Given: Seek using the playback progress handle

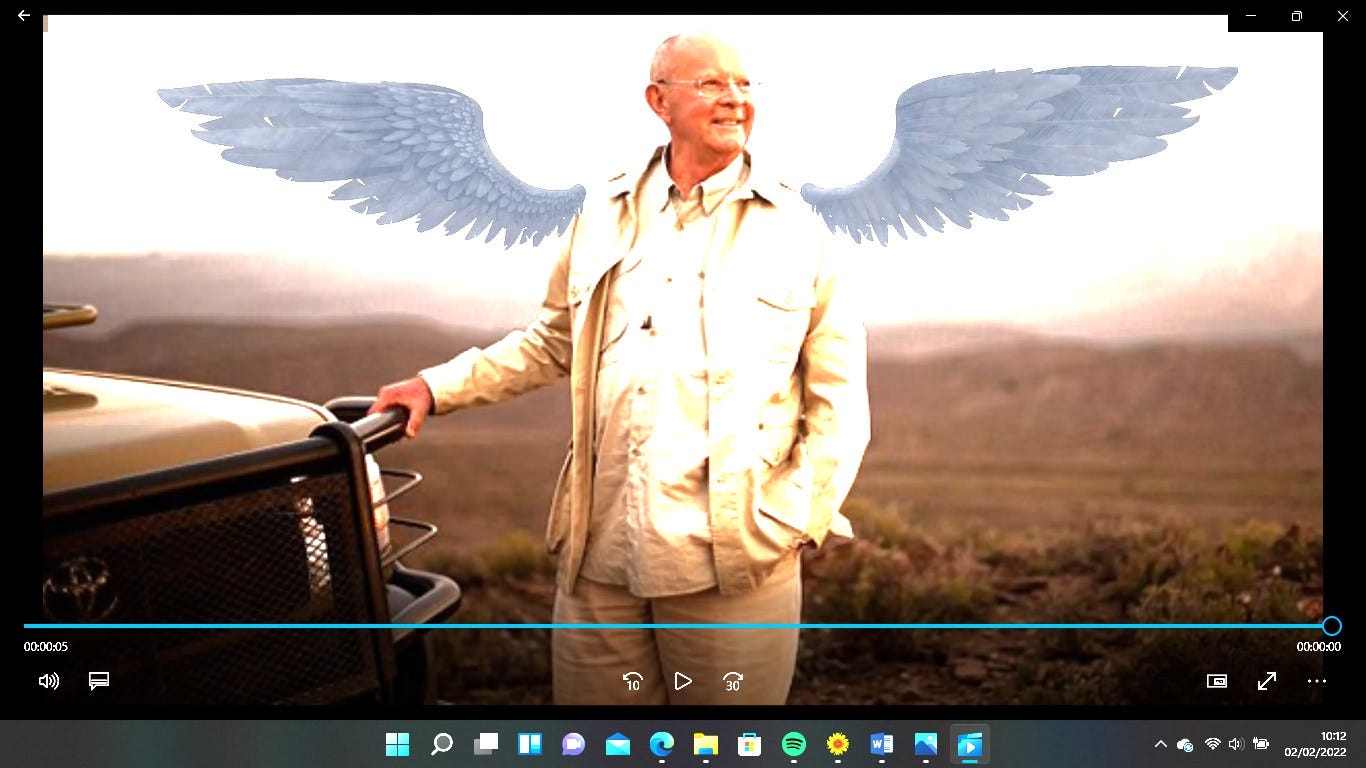Looking at the screenshot, I should coord(1331,626).
